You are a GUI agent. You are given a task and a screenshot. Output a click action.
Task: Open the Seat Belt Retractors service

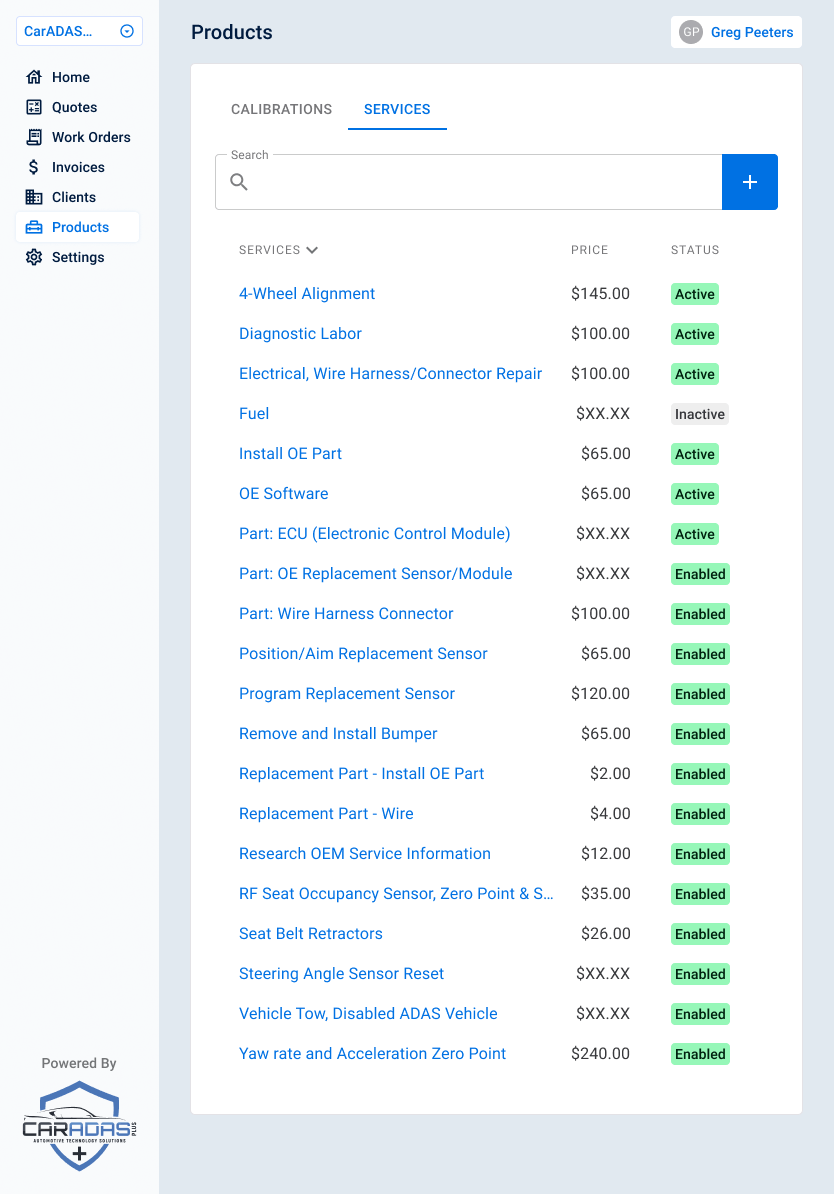coord(310,934)
